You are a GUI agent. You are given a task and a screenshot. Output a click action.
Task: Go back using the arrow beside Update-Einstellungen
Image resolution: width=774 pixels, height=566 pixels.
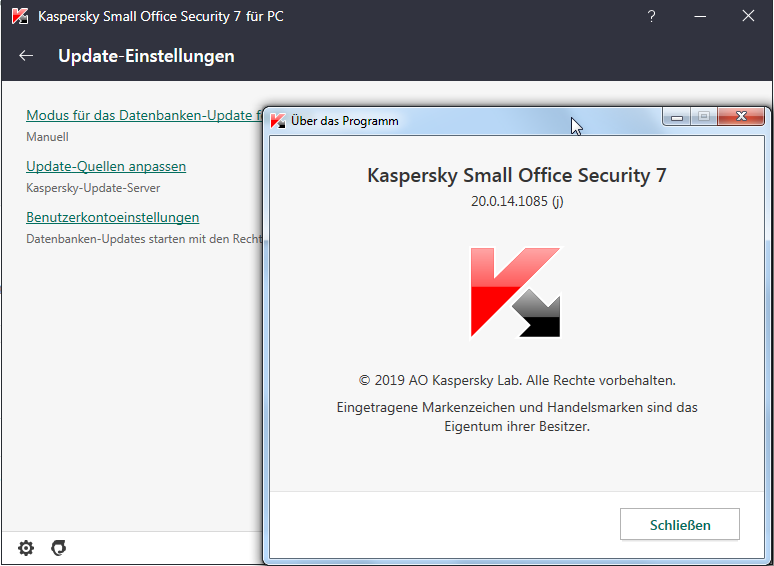[x=26, y=56]
